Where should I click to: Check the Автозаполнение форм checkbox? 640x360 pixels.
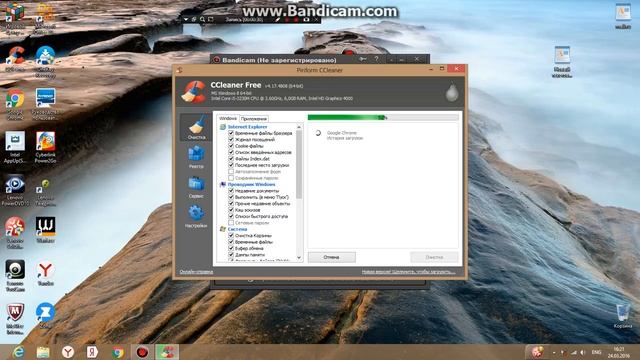[x=231, y=171]
